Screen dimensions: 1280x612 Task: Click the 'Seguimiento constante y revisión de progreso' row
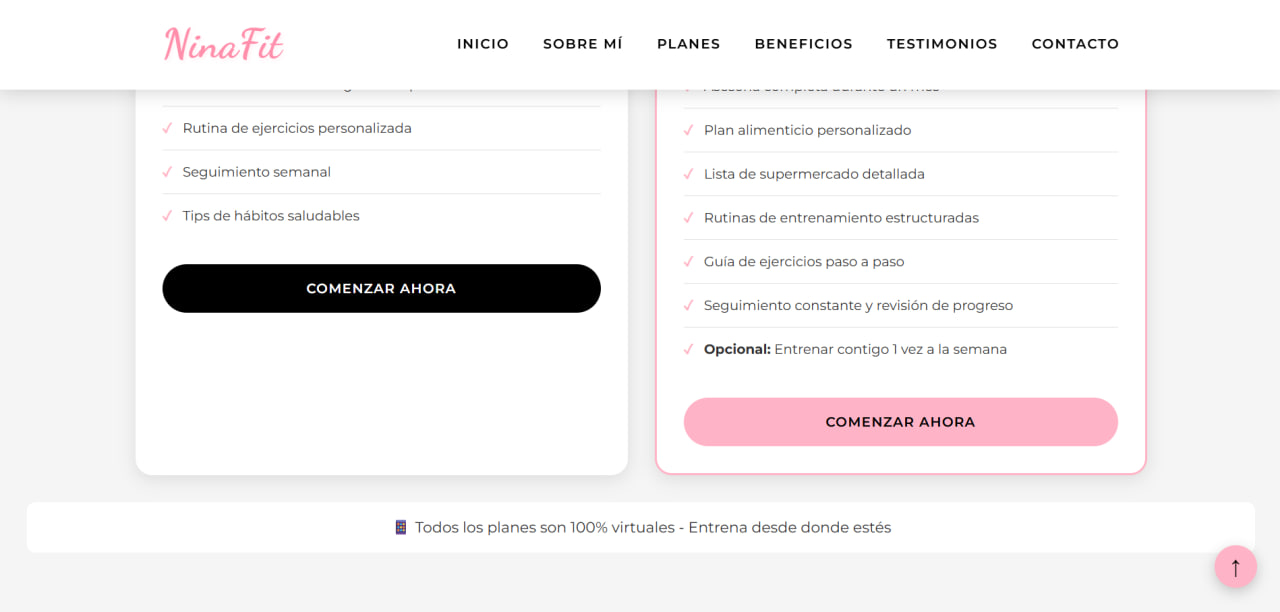857,305
